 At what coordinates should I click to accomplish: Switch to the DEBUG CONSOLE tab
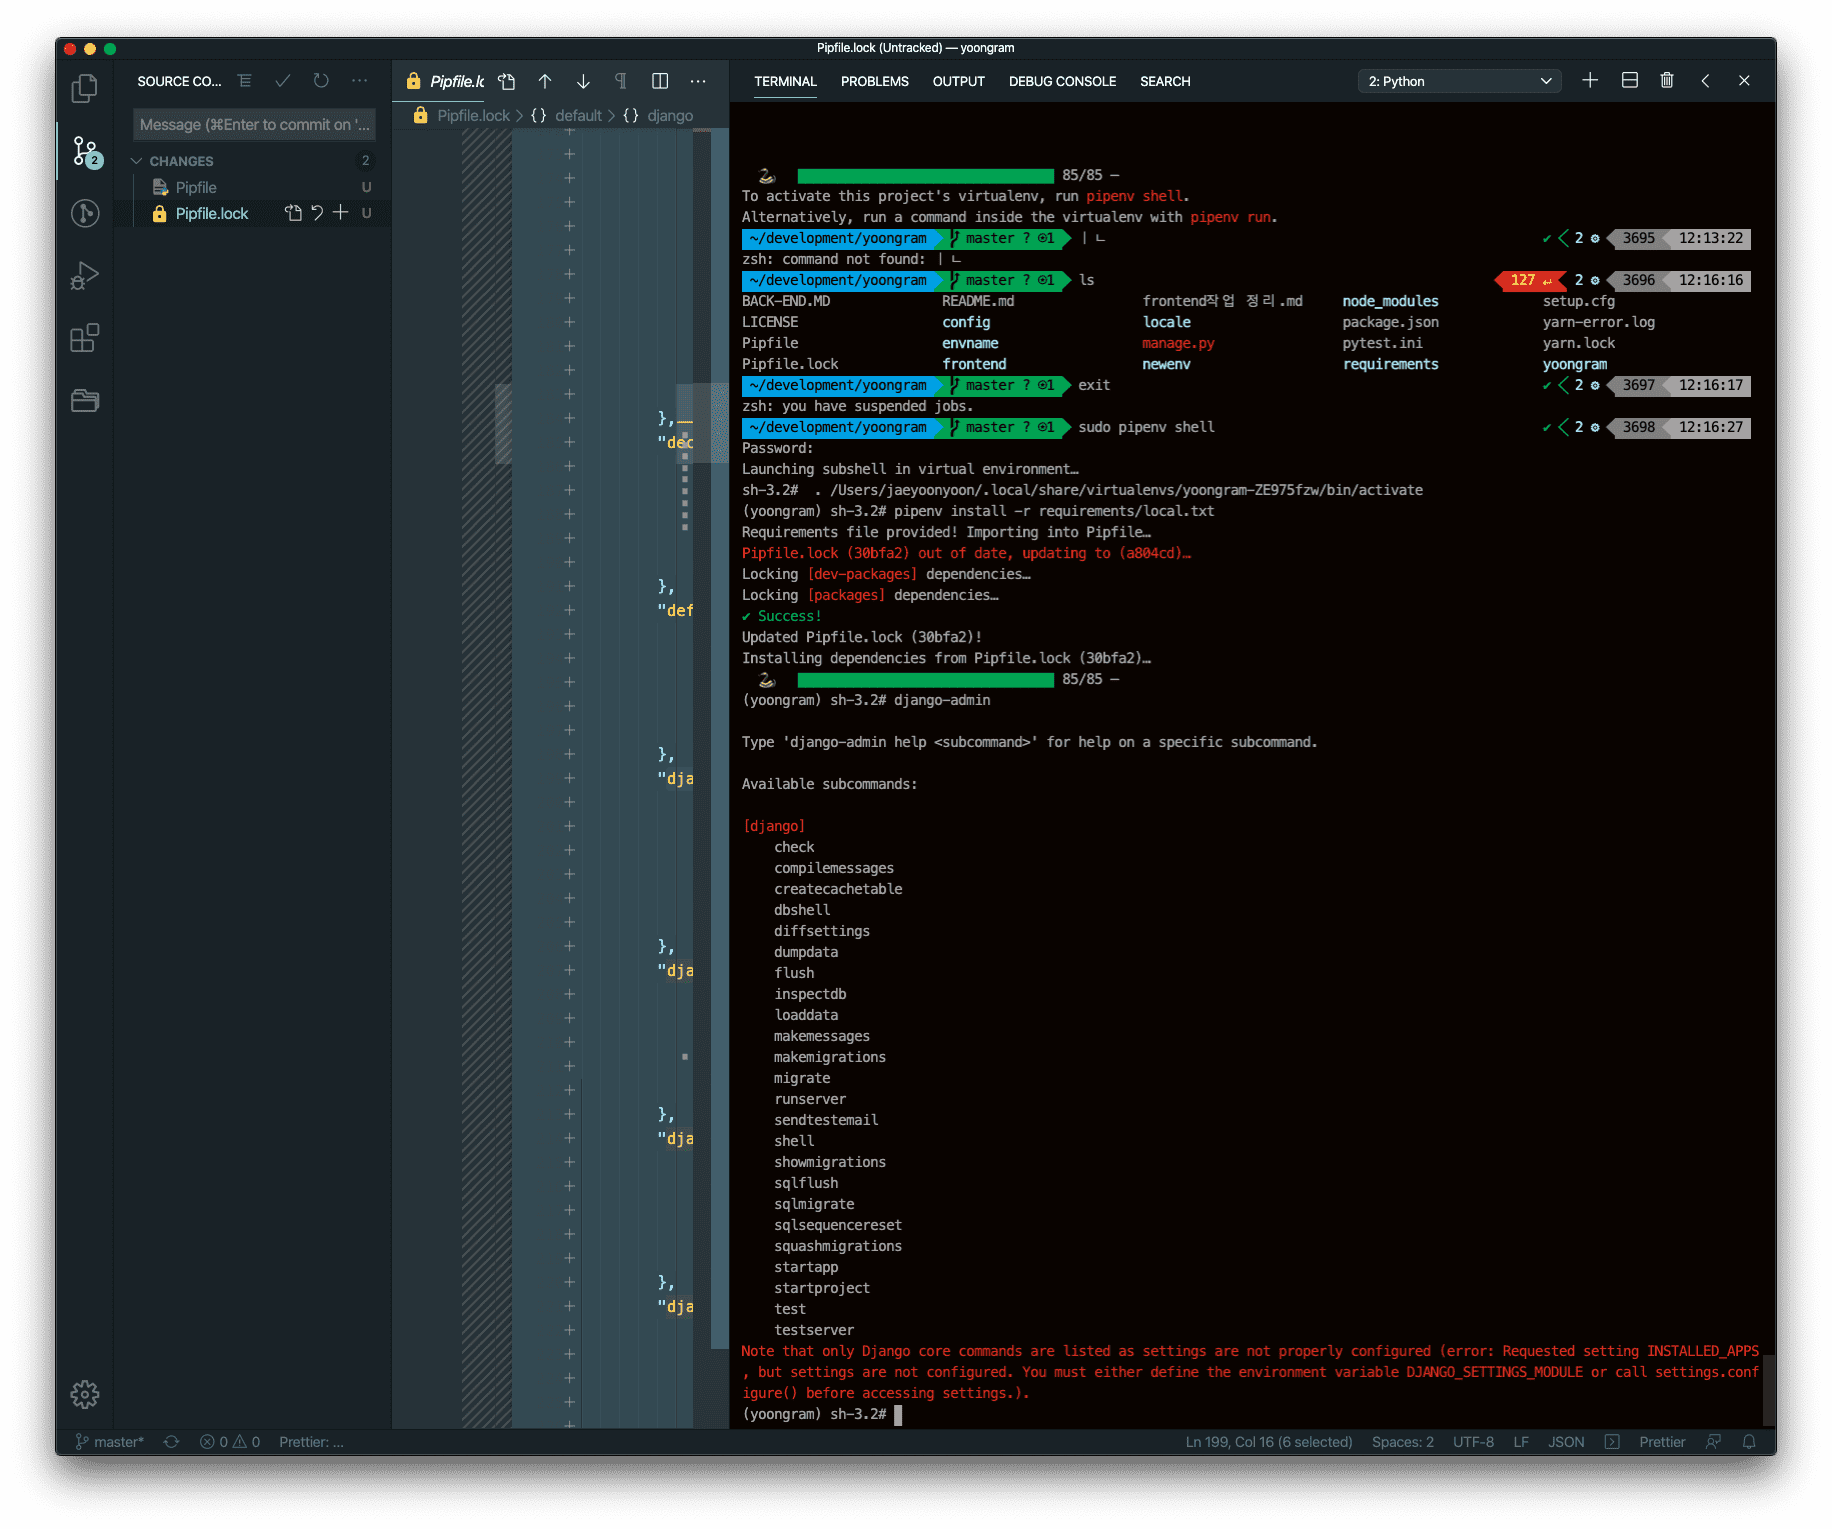click(1062, 82)
